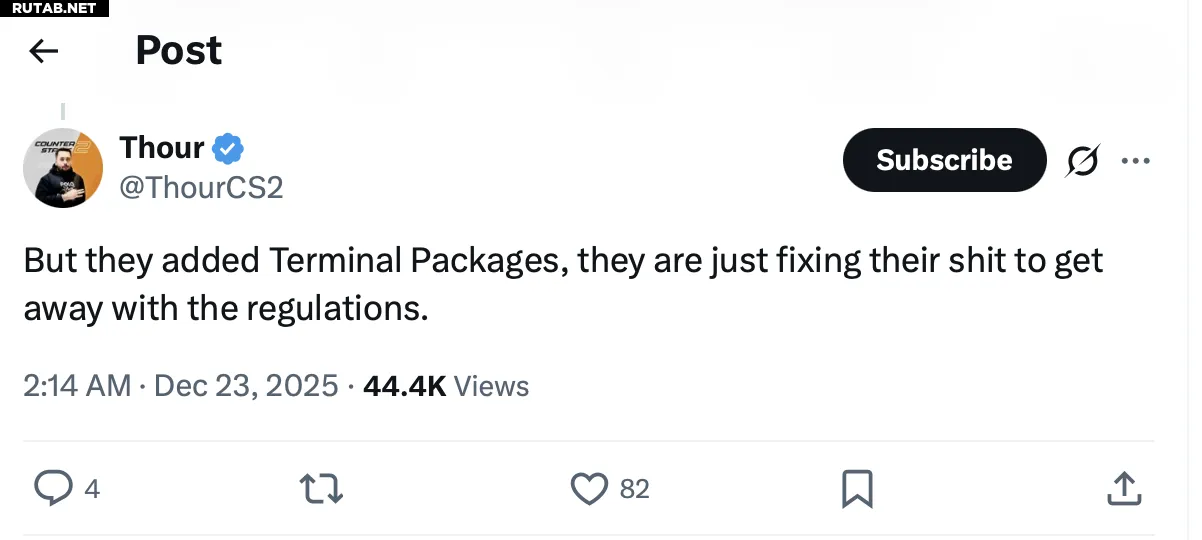The width and height of the screenshot is (1202, 540).
Task: Click the Grok slashed-circle icon
Action: (1082, 160)
